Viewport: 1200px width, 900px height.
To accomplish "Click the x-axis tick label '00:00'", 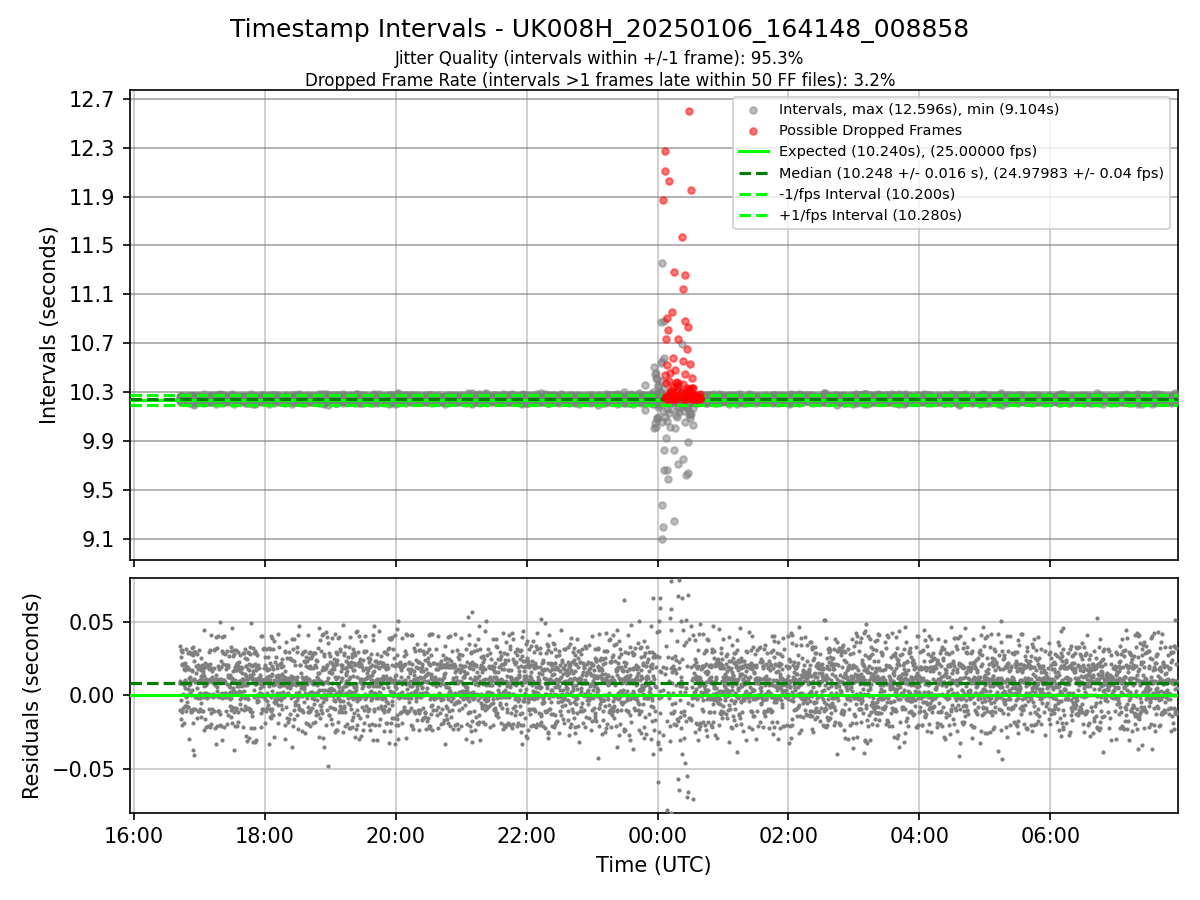I will [657, 835].
